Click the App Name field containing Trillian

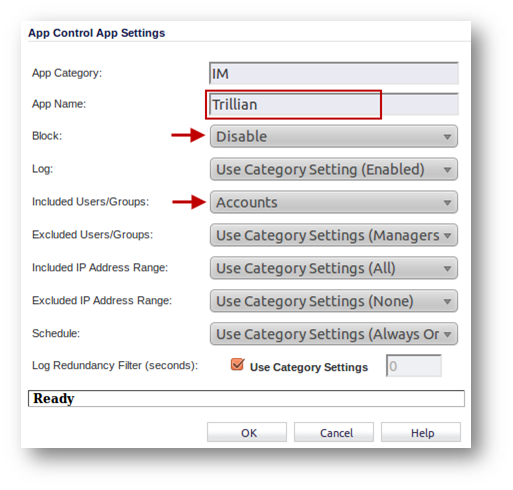coord(334,104)
